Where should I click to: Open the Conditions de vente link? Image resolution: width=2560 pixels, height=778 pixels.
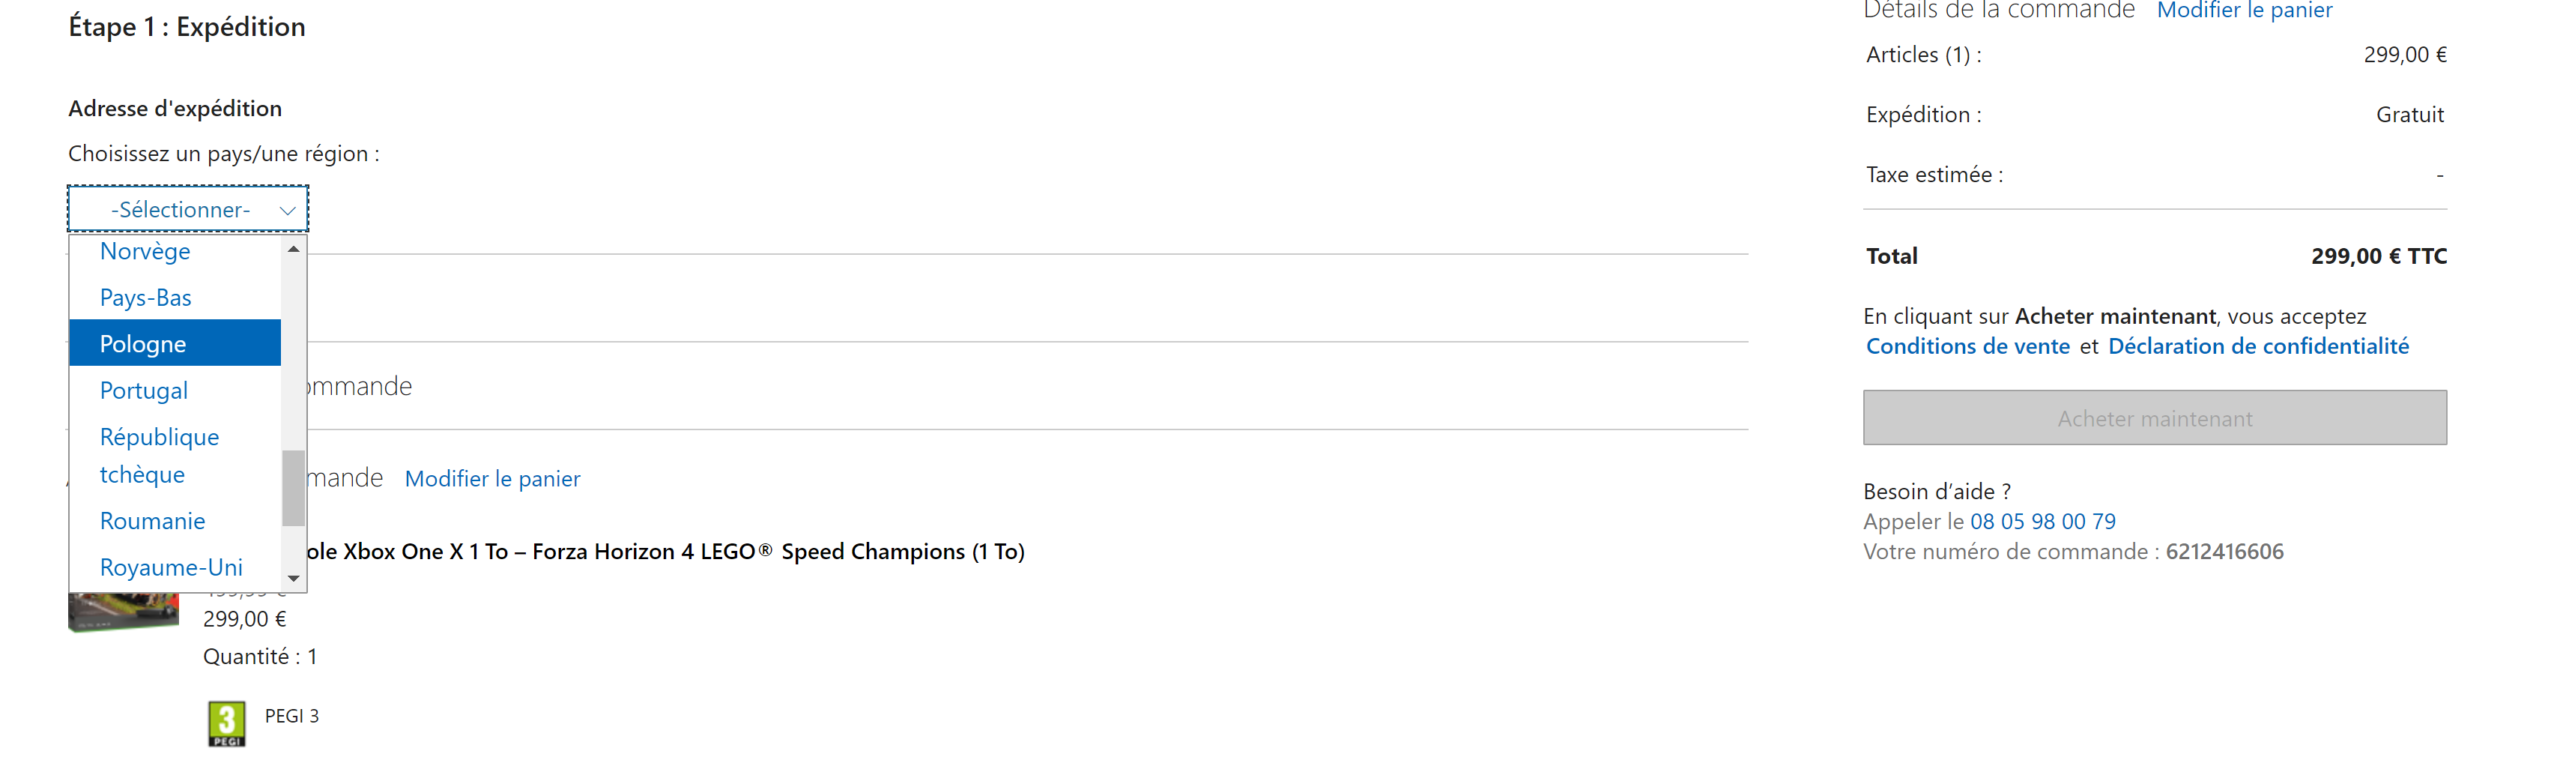coord(1967,346)
